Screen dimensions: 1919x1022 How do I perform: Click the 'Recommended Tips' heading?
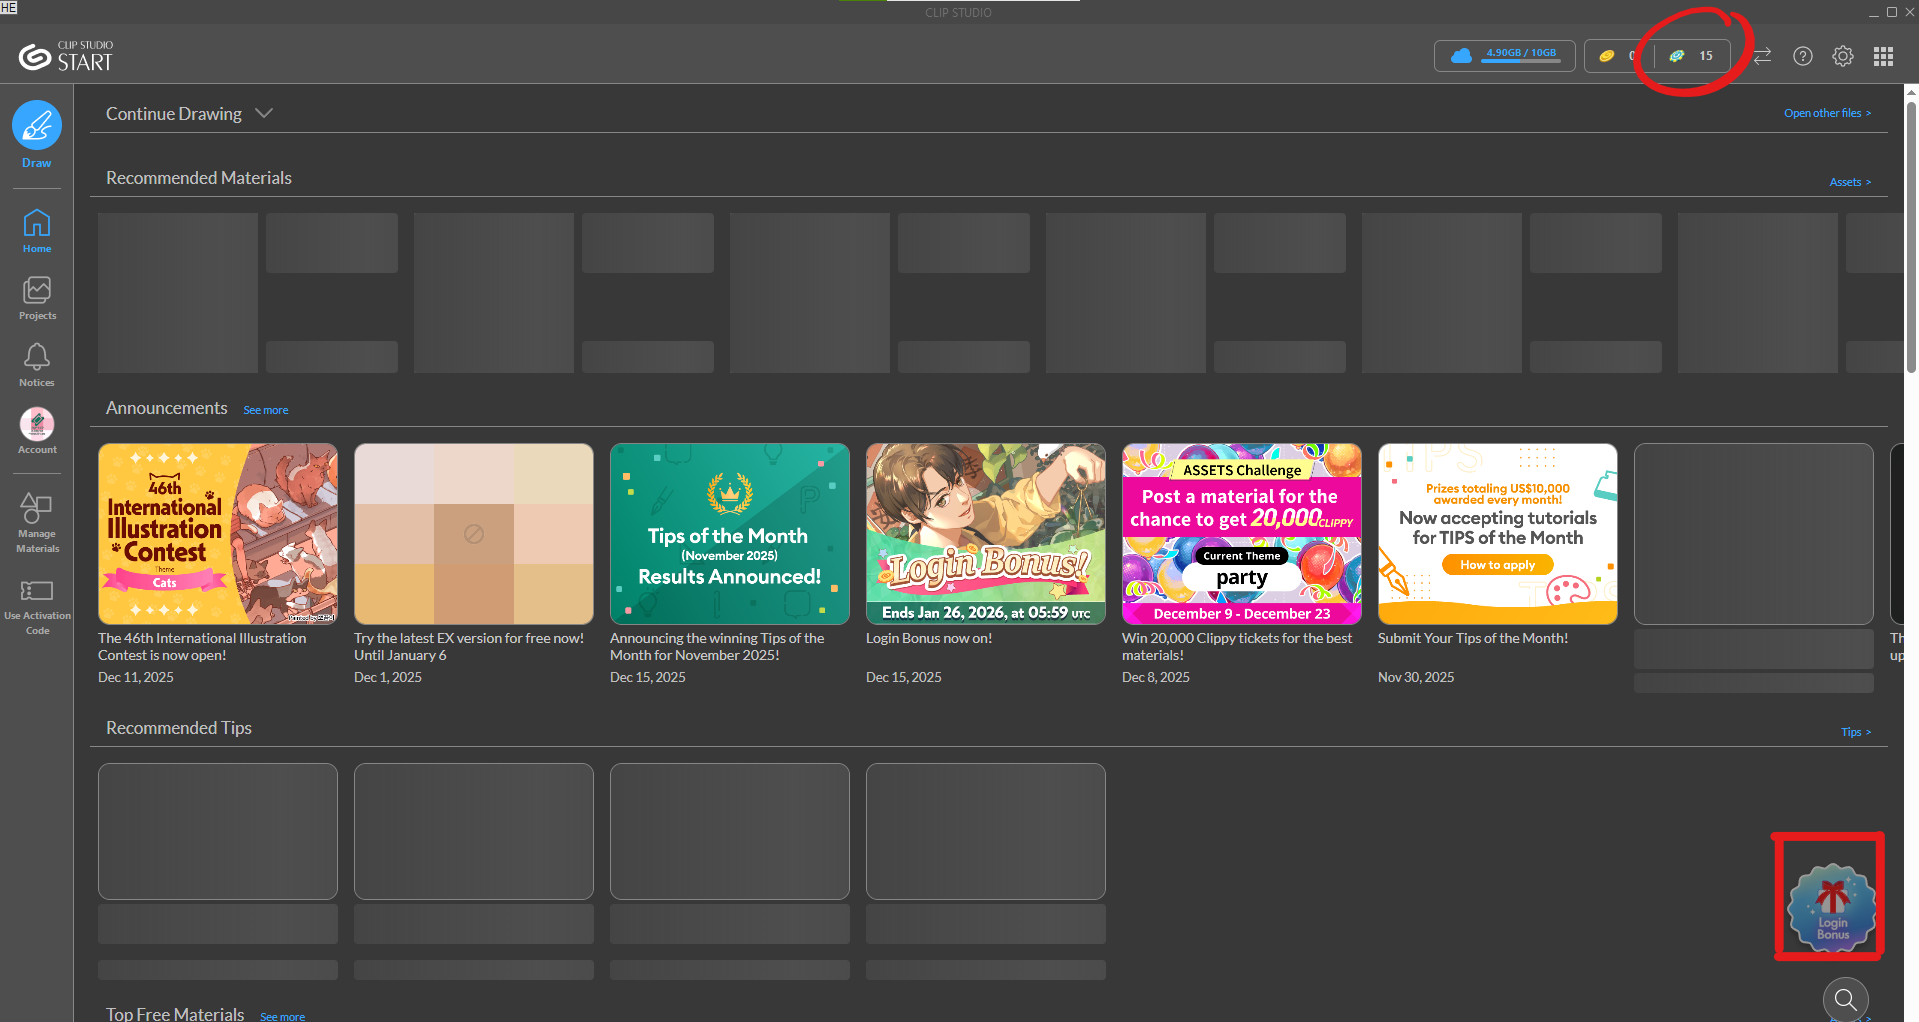(179, 728)
